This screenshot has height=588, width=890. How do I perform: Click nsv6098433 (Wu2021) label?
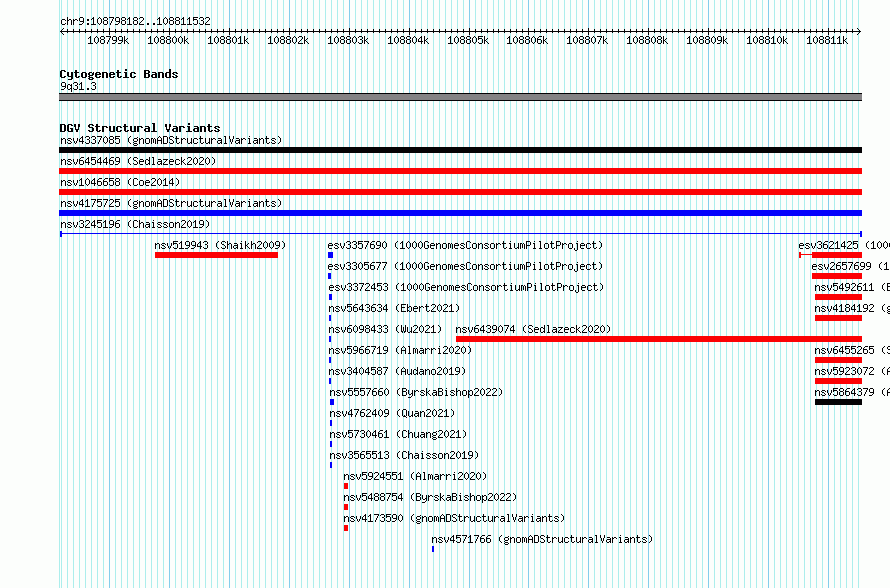coord(385,329)
